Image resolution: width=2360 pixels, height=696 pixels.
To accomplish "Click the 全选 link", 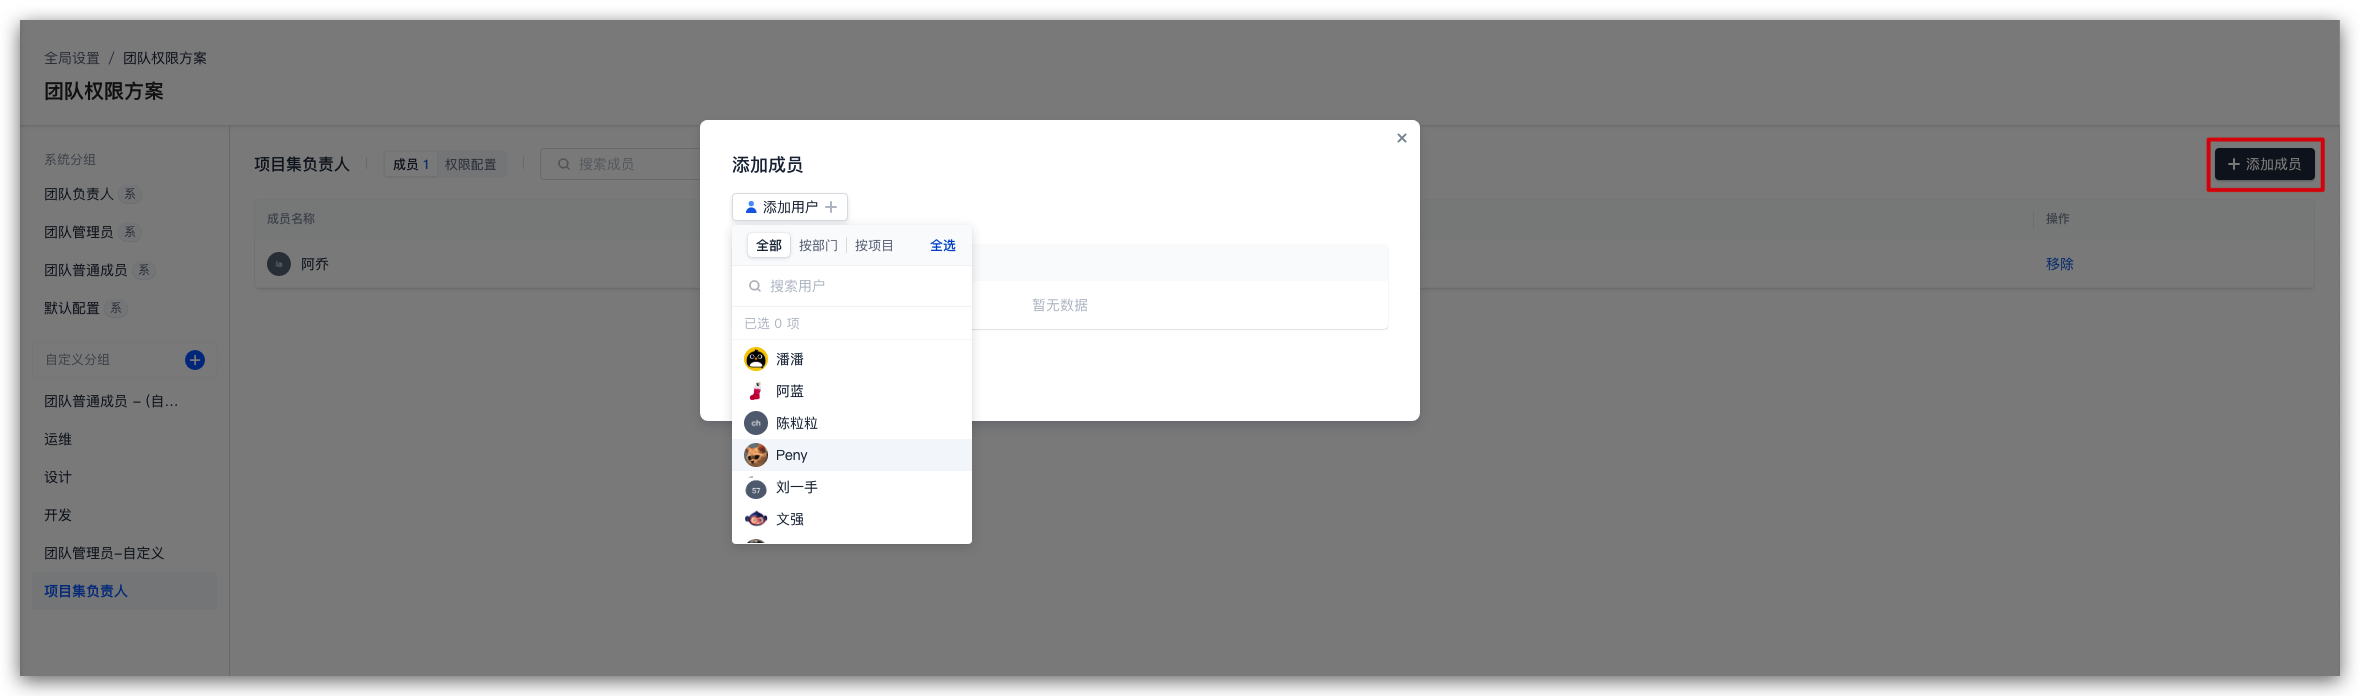I will click(x=943, y=245).
